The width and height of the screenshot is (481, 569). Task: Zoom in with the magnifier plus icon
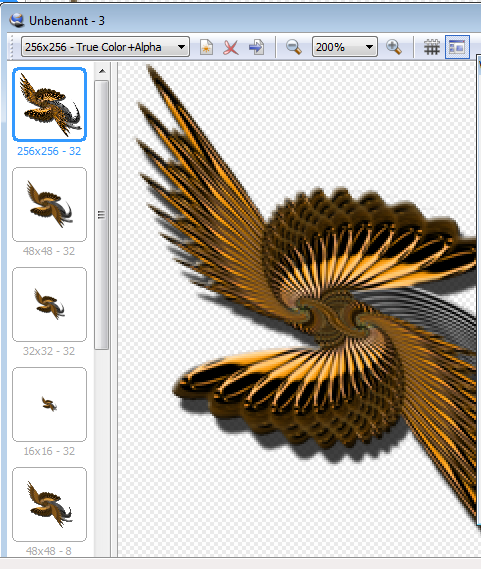[394, 47]
